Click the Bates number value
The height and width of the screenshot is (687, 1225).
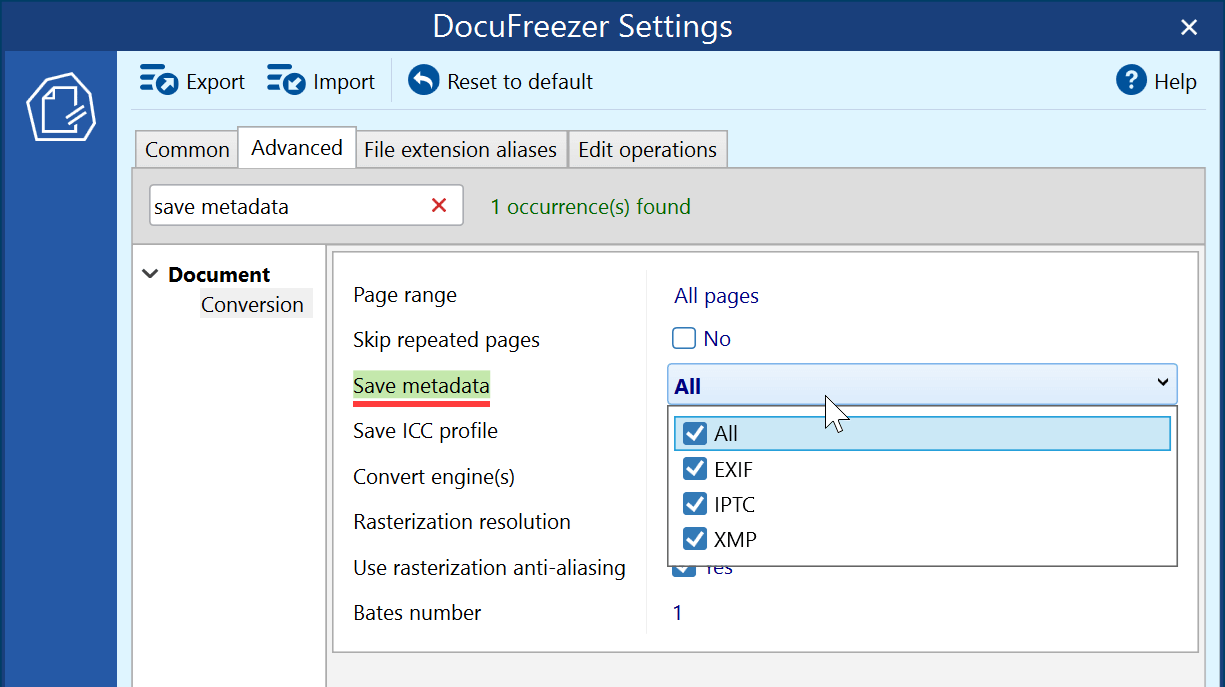point(677,612)
